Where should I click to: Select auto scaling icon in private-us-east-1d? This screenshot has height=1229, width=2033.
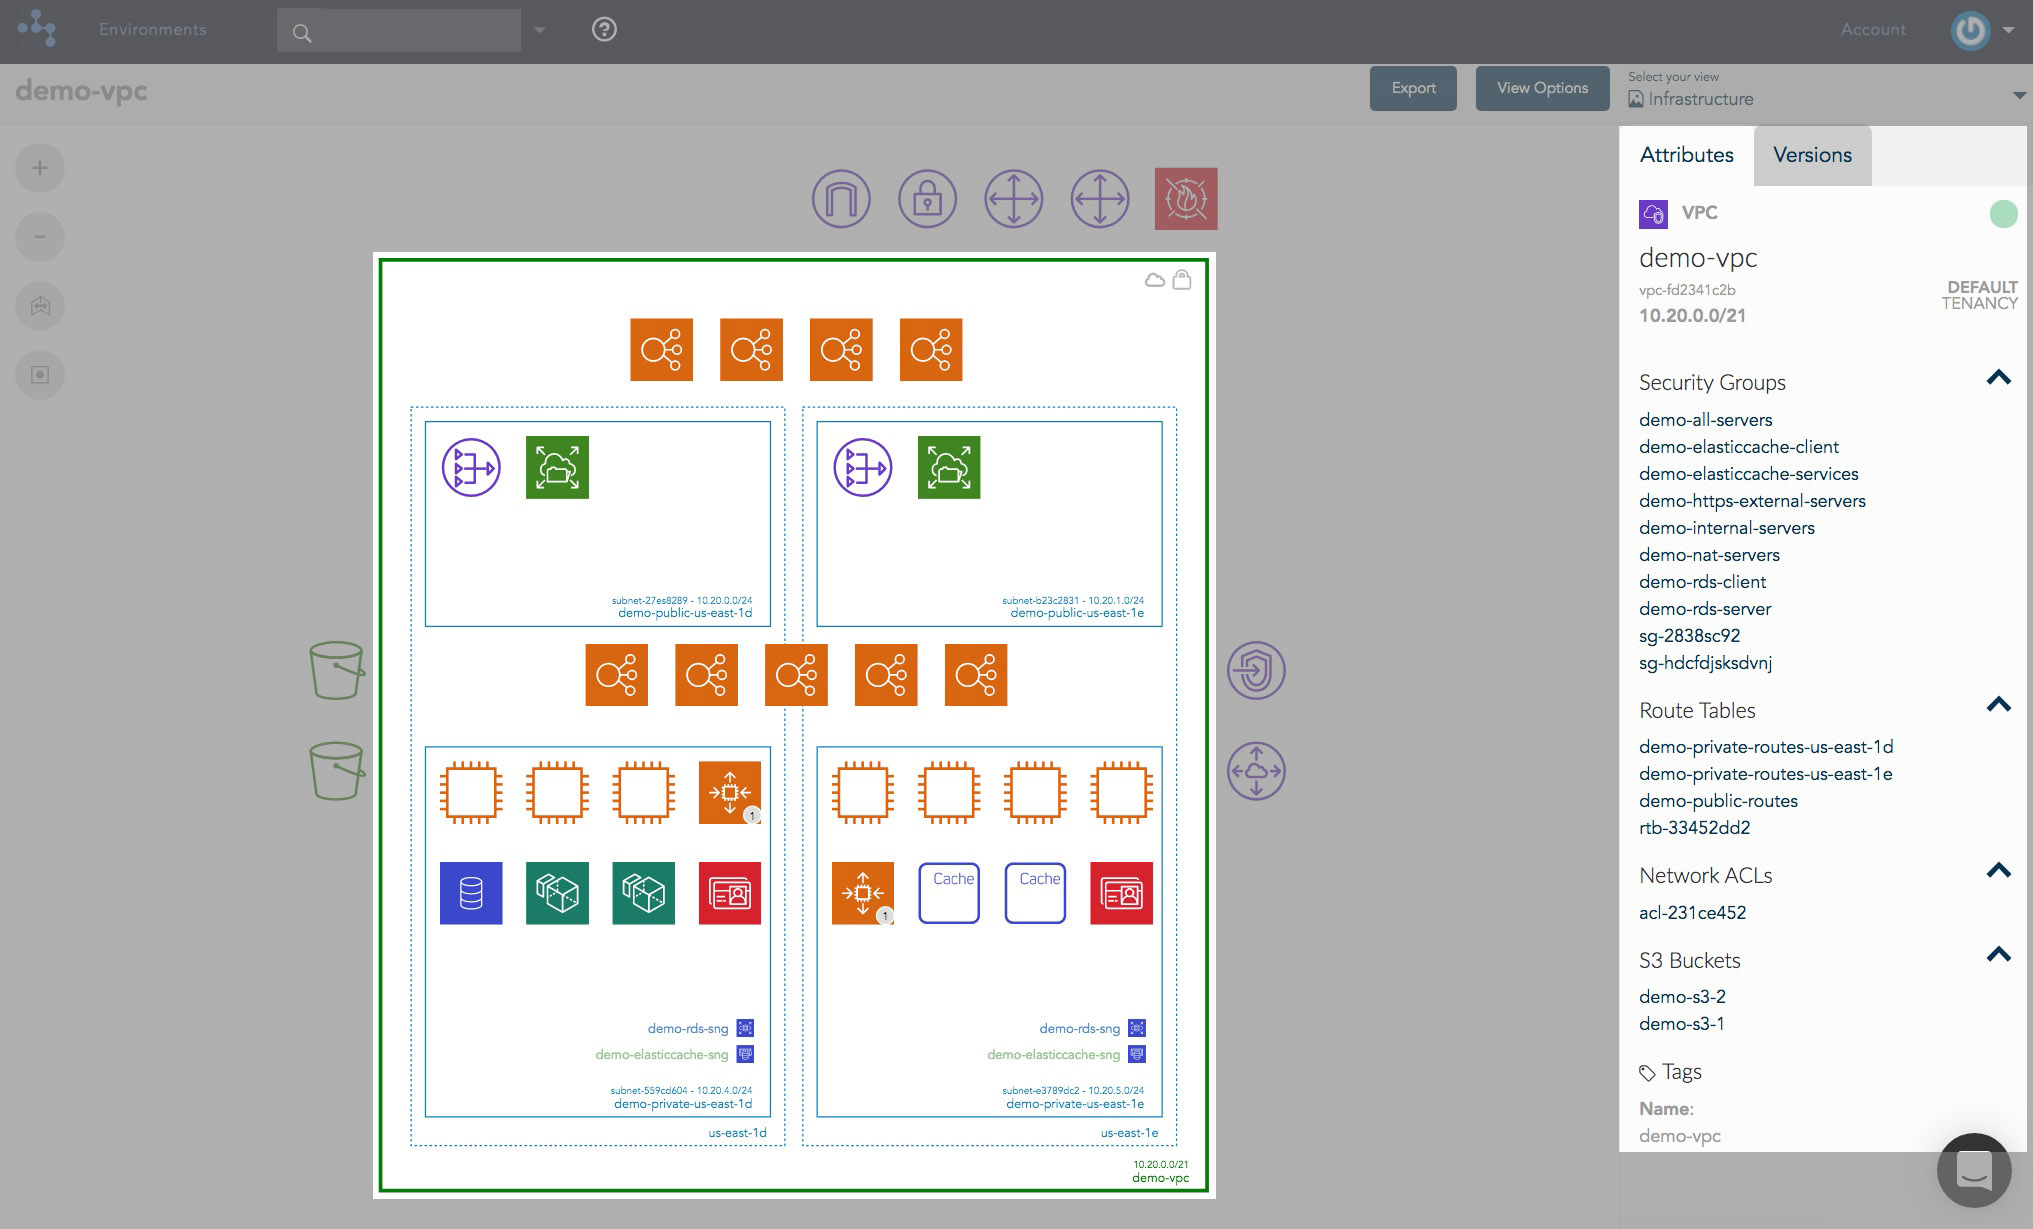pyautogui.click(x=730, y=793)
